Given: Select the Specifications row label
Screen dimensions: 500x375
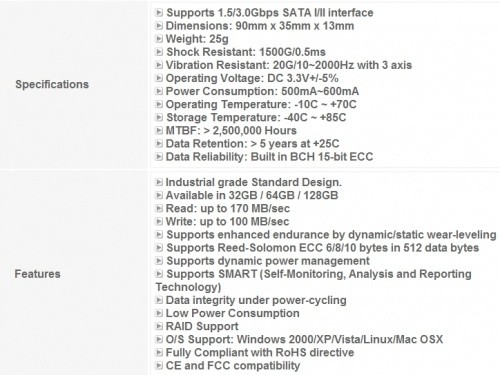Looking at the screenshot, I should click(52, 84).
